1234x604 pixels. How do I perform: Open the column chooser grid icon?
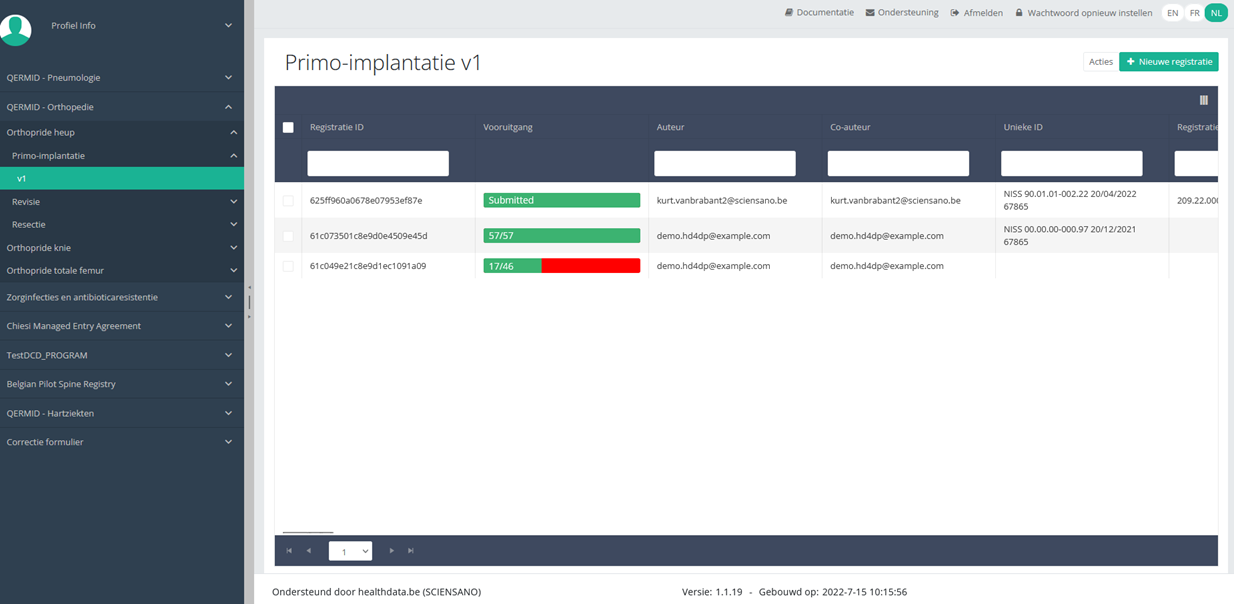click(x=1204, y=100)
